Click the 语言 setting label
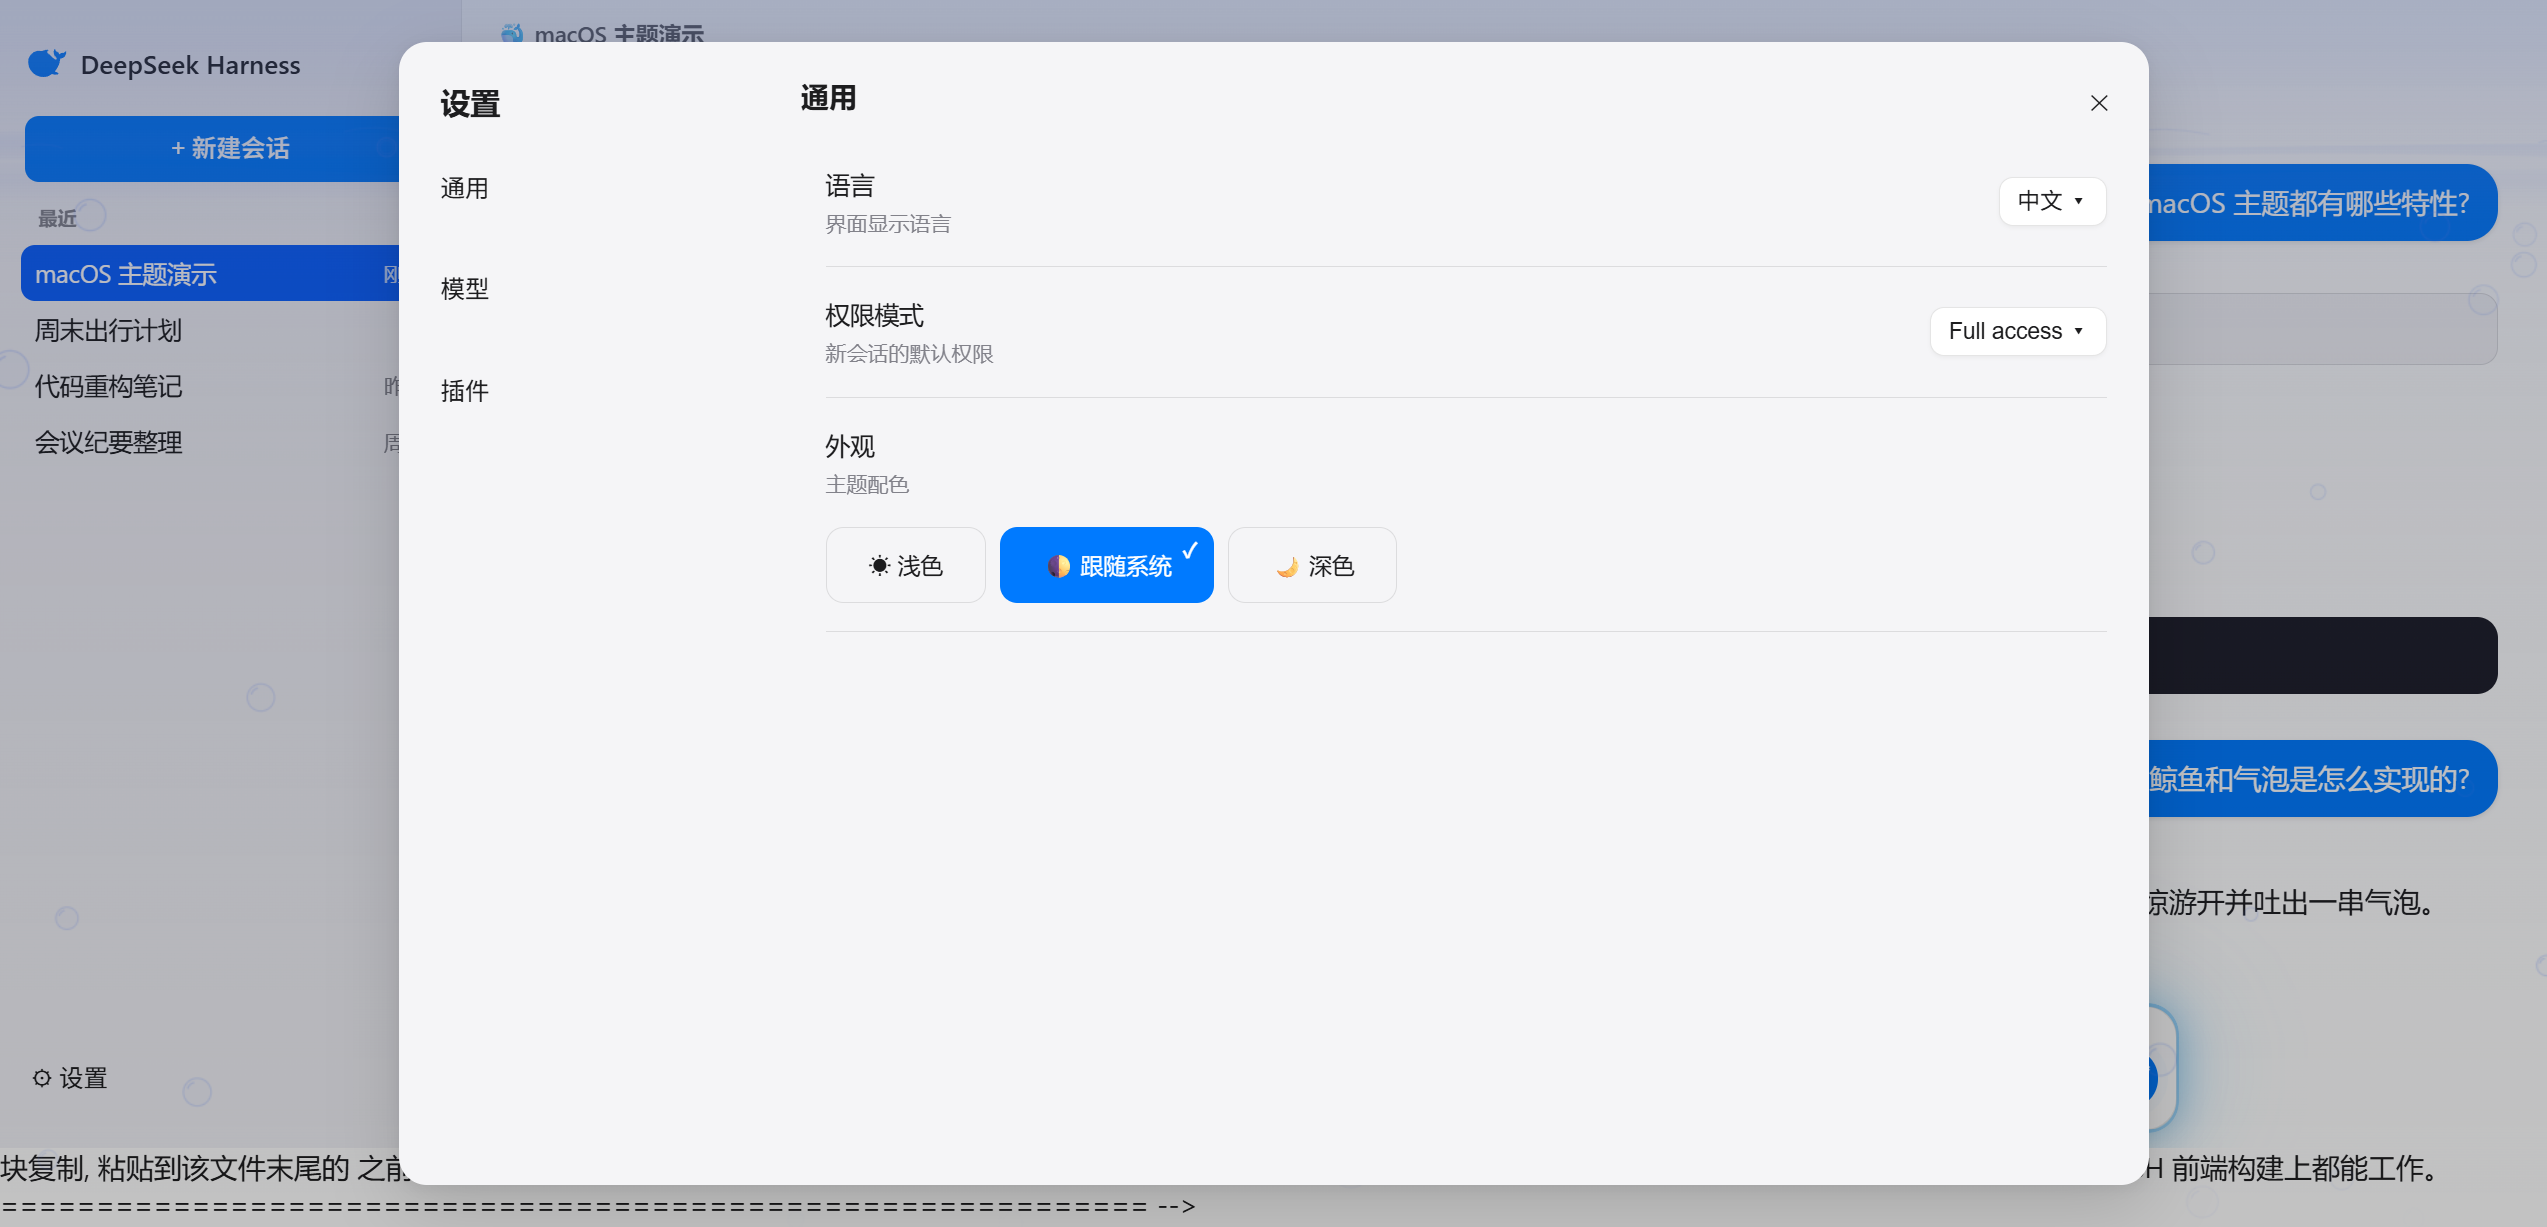2547x1227 pixels. point(850,186)
